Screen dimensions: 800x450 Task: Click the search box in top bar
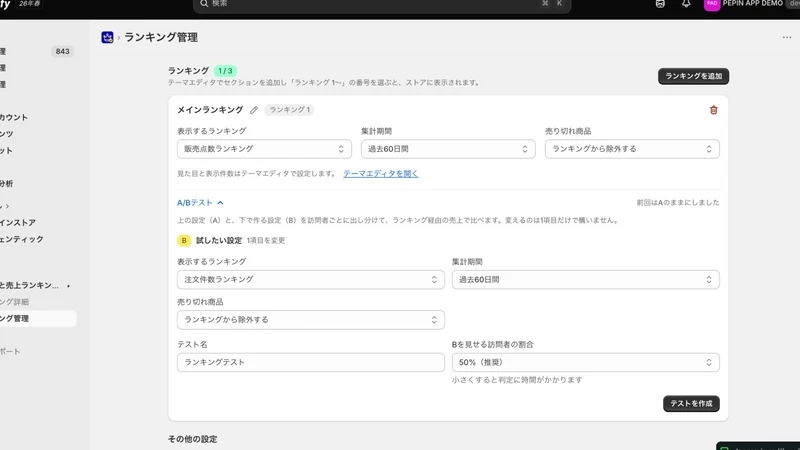point(382,5)
